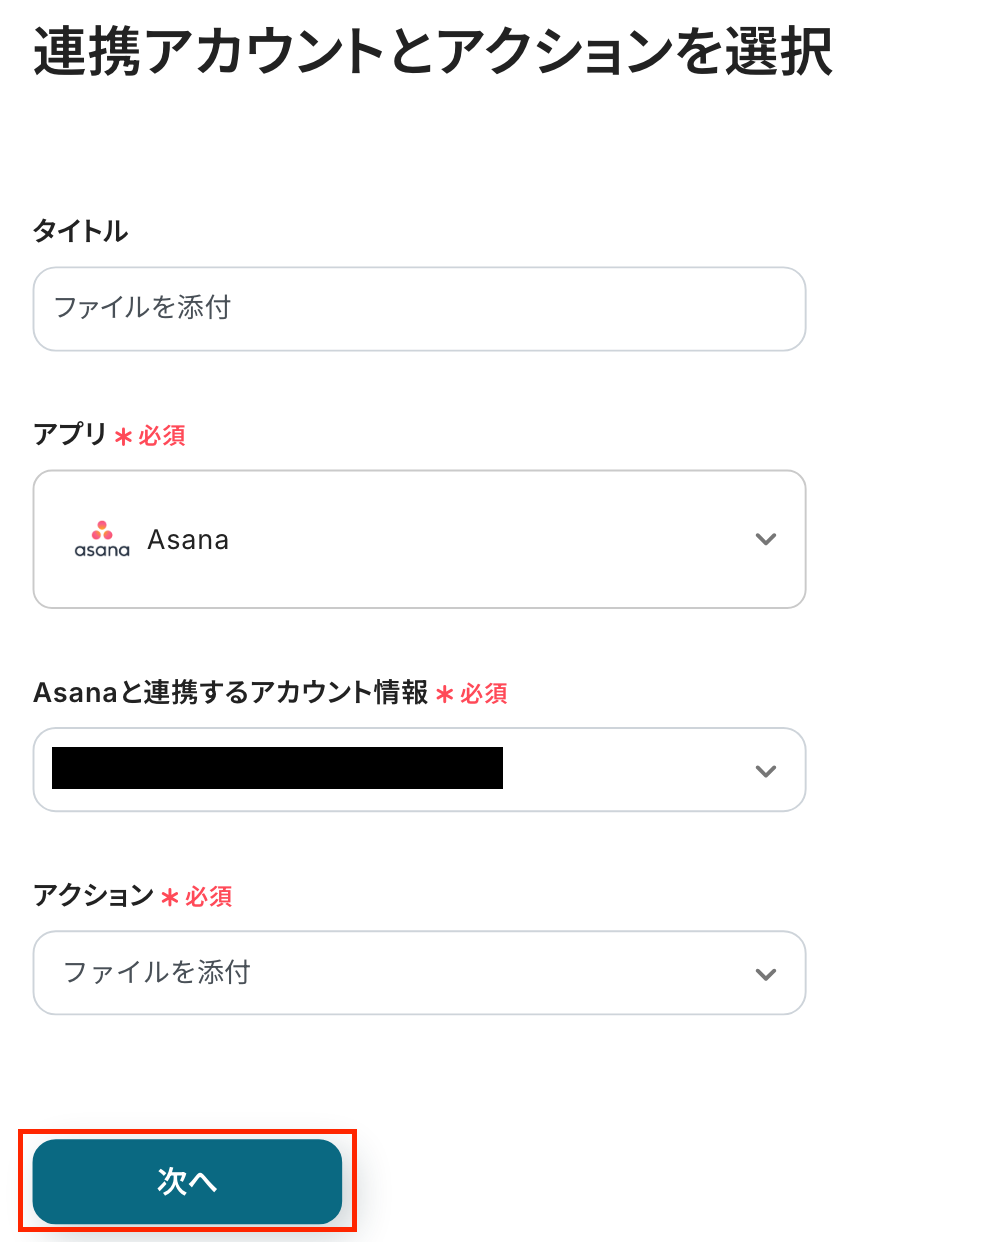Click 必須 text beside アクション label
Screen dimensions: 990x1242
tap(209, 897)
